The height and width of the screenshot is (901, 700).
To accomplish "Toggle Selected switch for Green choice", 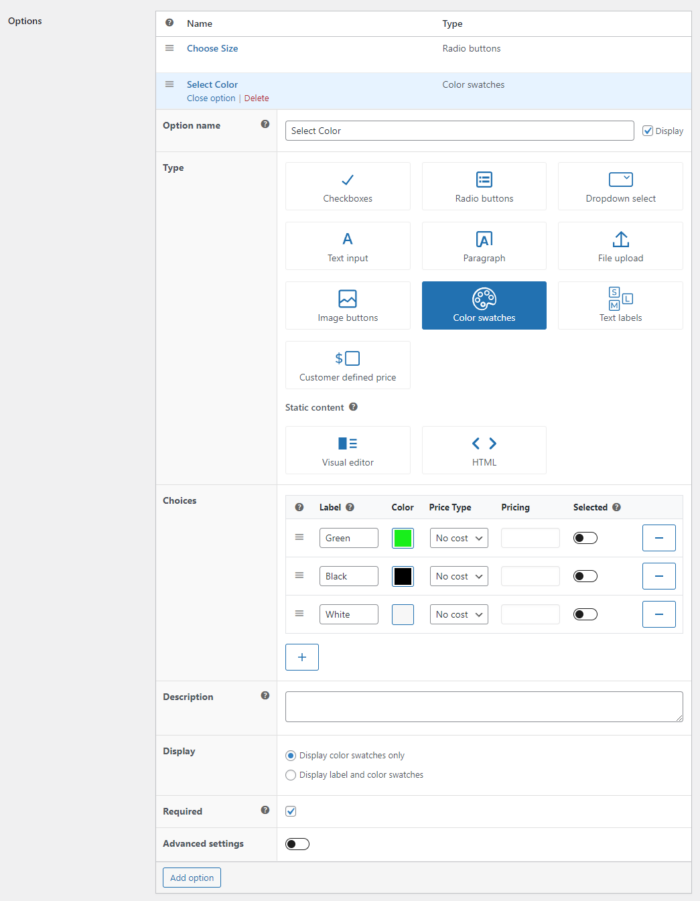I will [585, 538].
